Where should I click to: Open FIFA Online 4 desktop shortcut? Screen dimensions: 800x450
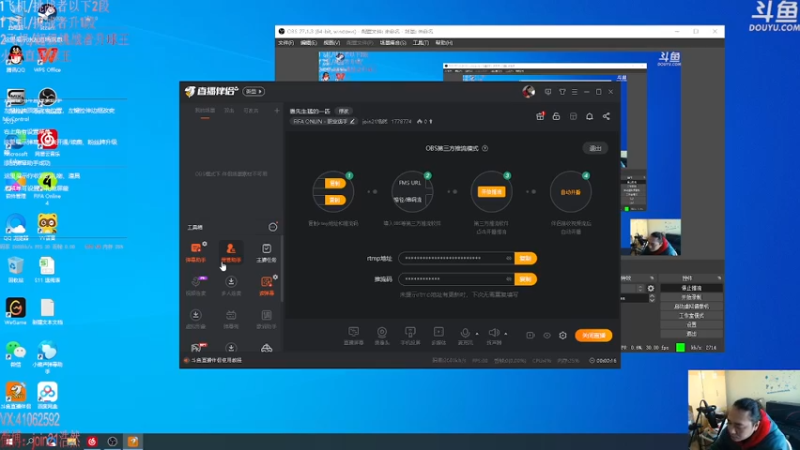coord(47,188)
